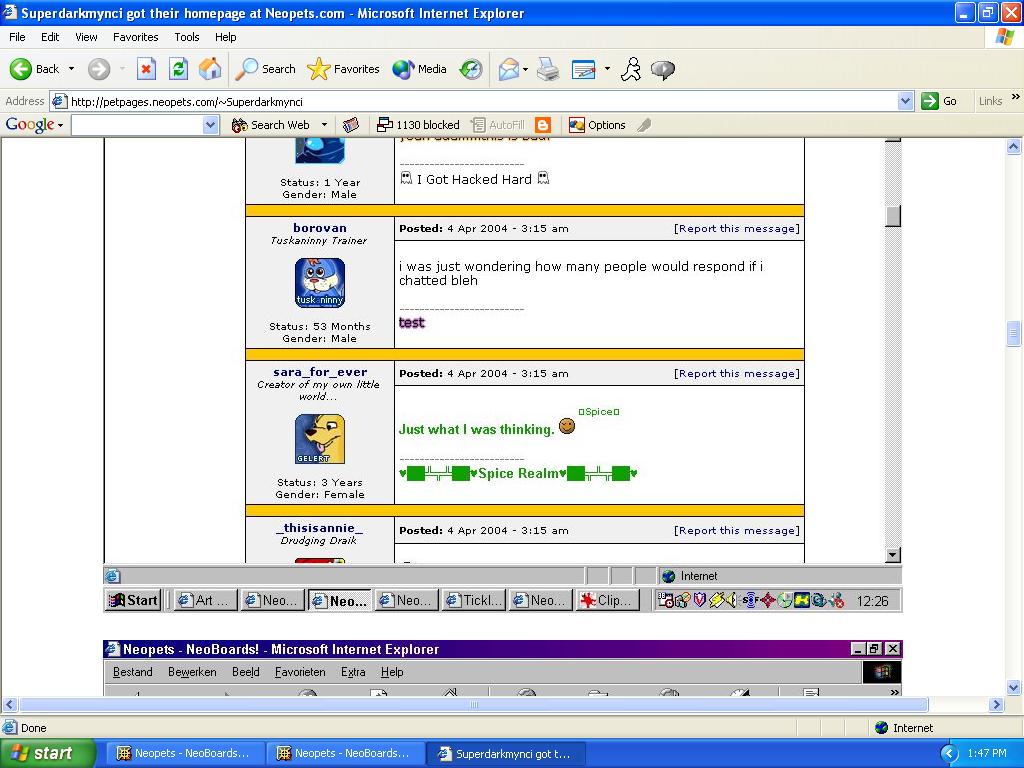Screen dimensions: 1024x768
Task: Click the Mail envelope toolbar icon
Action: click(509, 69)
